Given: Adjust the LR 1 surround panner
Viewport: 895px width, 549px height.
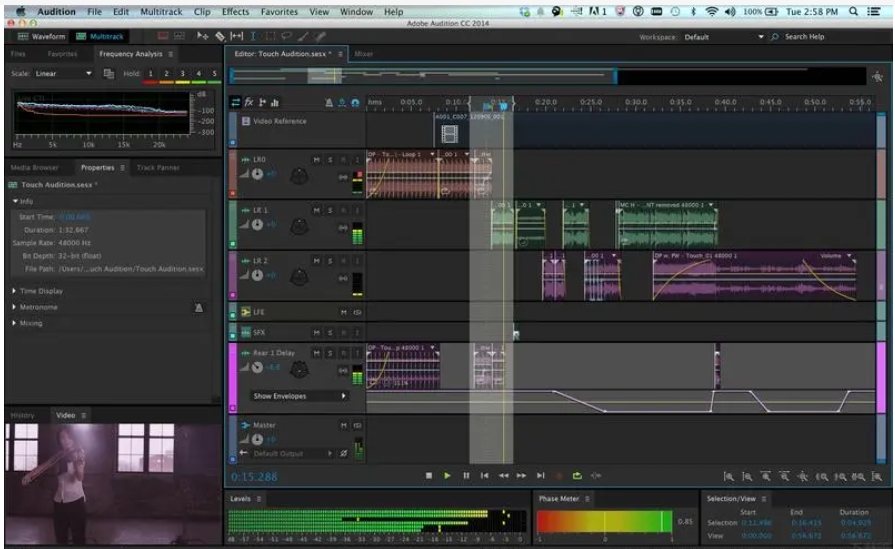Looking at the screenshot, I should click(299, 227).
